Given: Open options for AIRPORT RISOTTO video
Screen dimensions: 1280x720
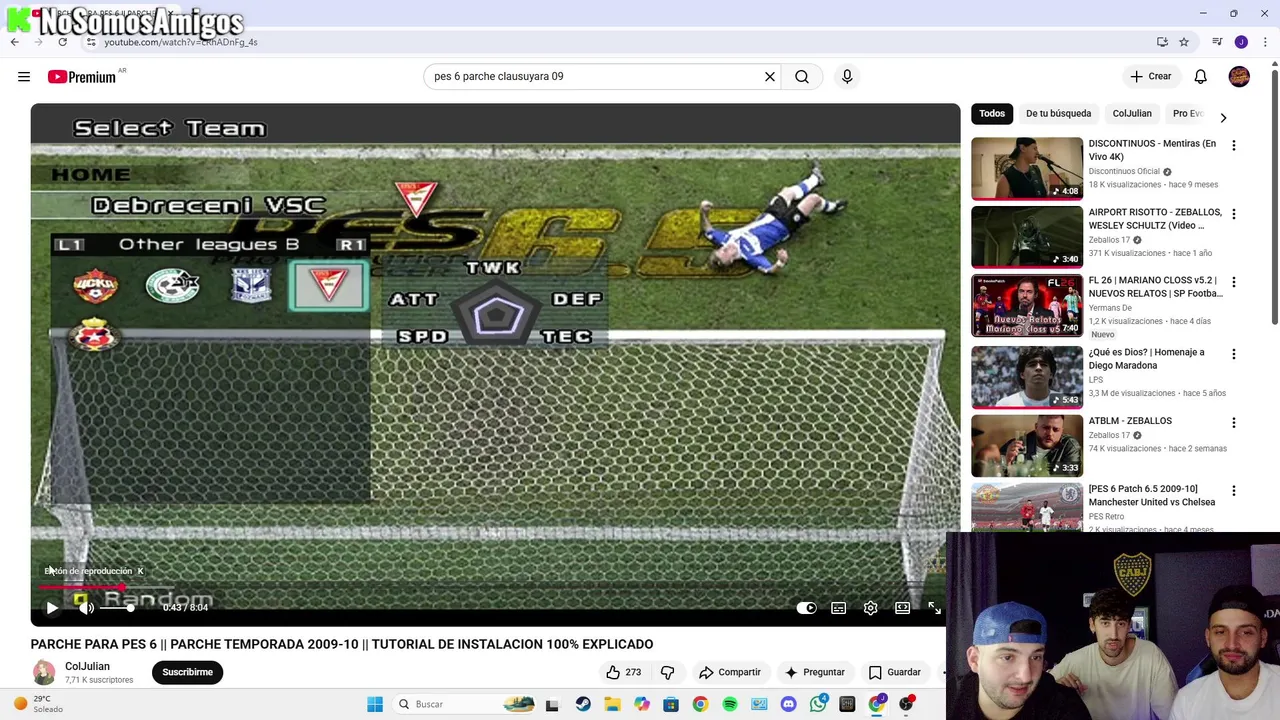Looking at the screenshot, I should (x=1233, y=214).
